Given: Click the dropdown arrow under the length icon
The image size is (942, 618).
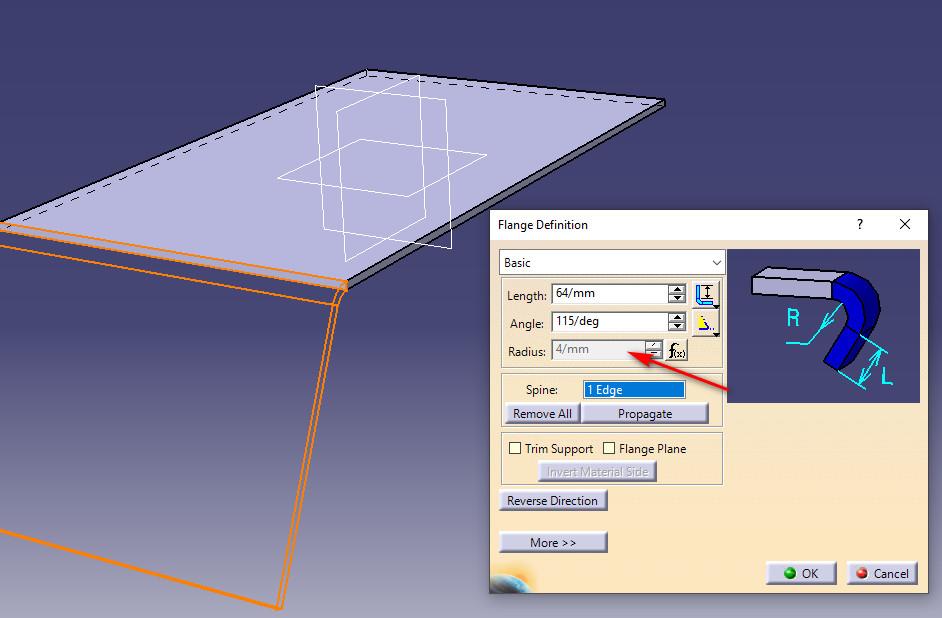Looking at the screenshot, I should point(716,306).
